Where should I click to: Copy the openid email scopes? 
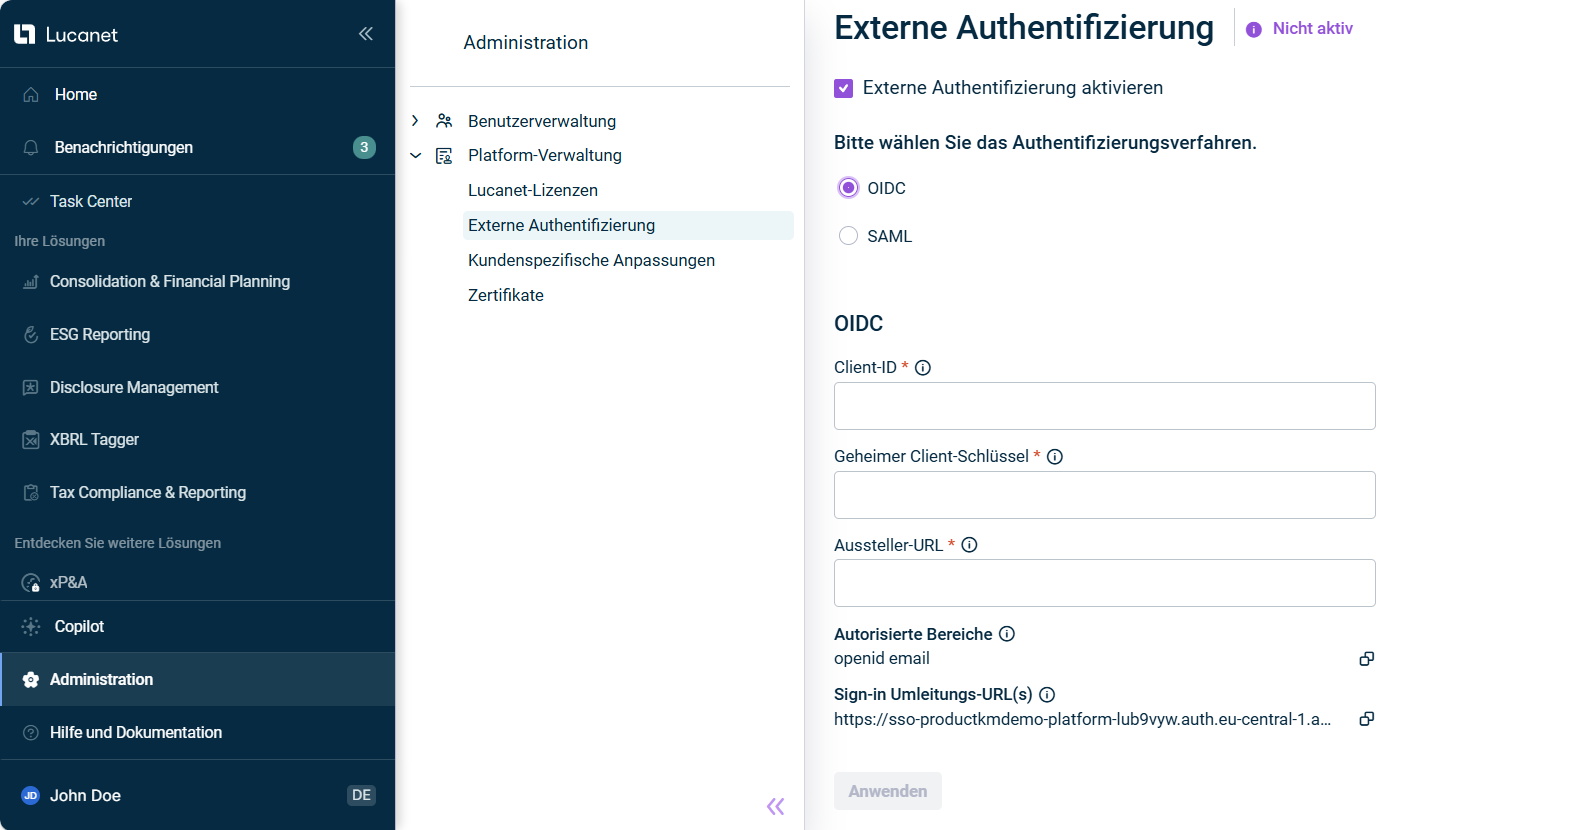(1367, 659)
